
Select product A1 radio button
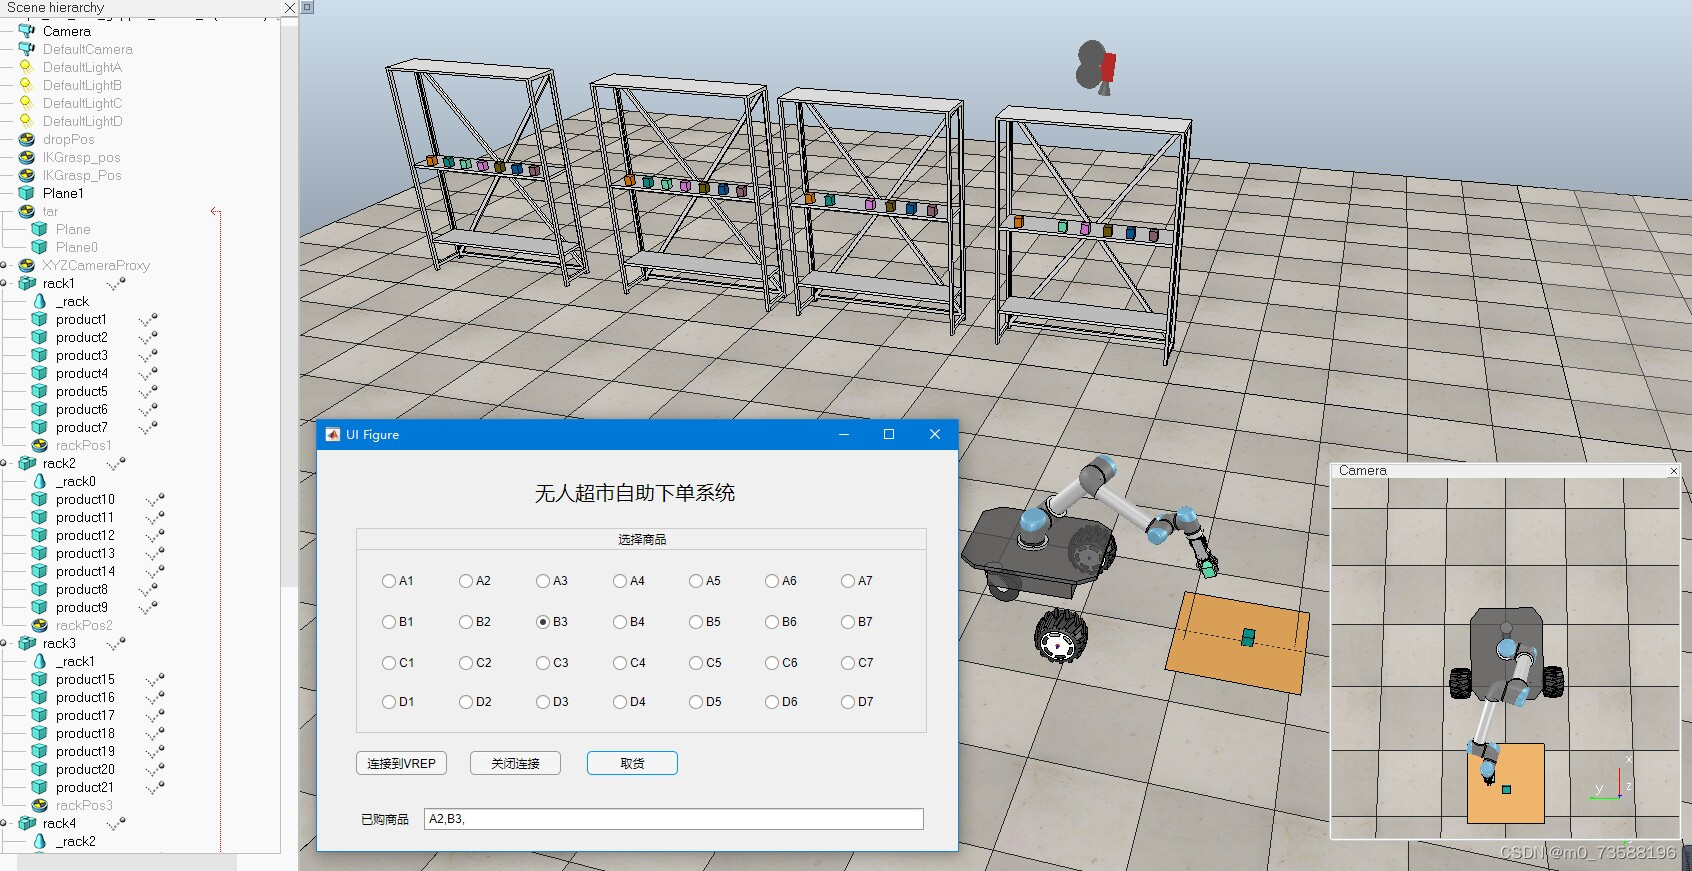pyautogui.click(x=389, y=580)
